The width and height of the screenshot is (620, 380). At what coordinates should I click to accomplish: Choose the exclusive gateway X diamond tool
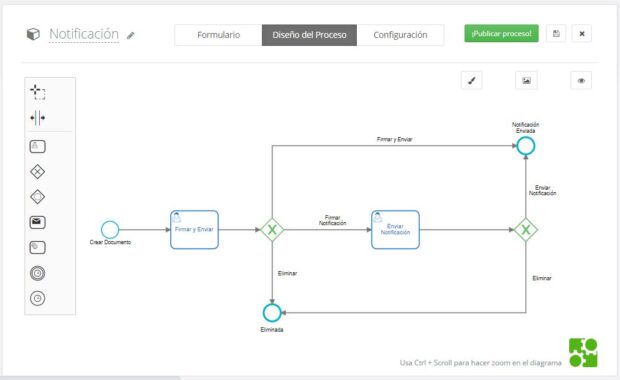coord(38,172)
